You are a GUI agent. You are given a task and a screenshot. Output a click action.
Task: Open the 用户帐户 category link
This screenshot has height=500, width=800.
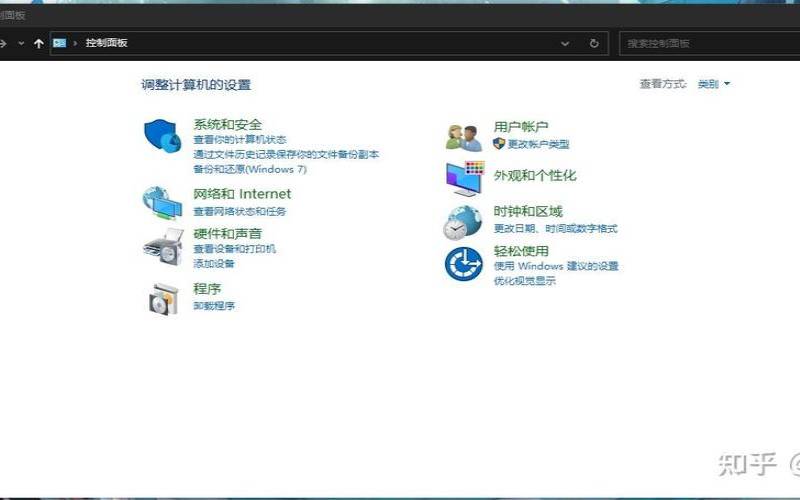521,127
